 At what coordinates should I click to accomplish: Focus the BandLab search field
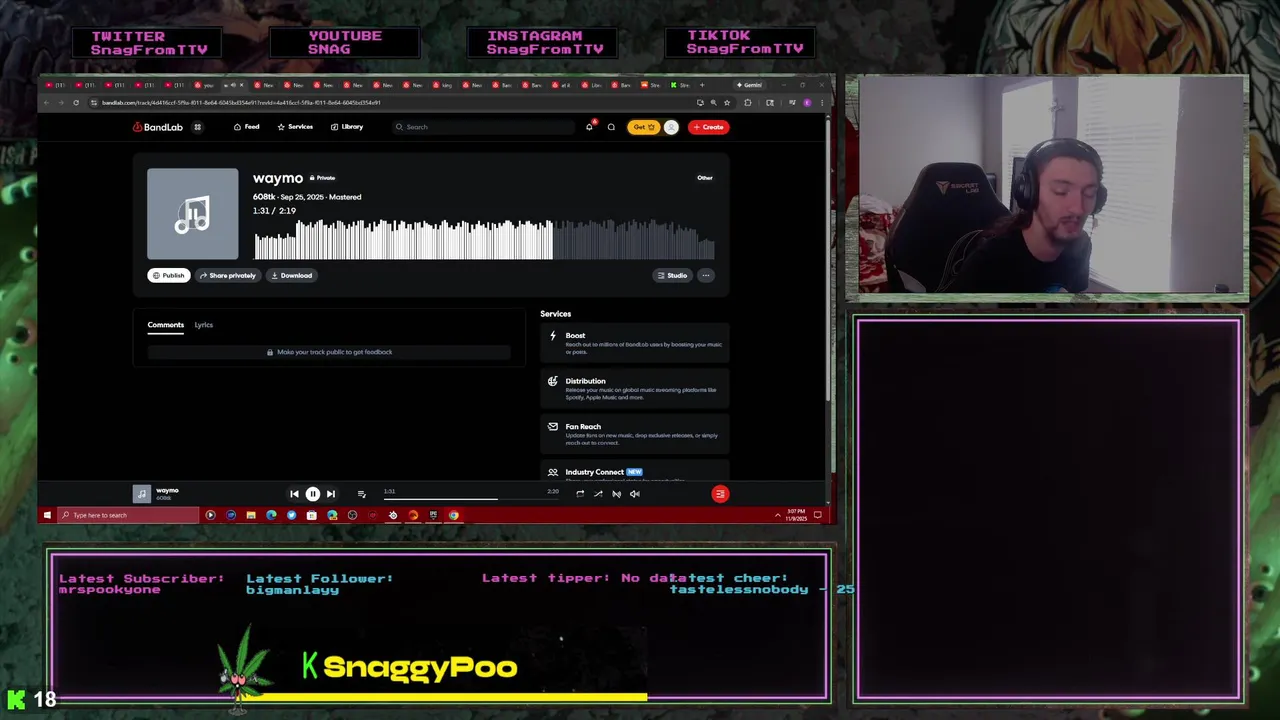click(485, 127)
